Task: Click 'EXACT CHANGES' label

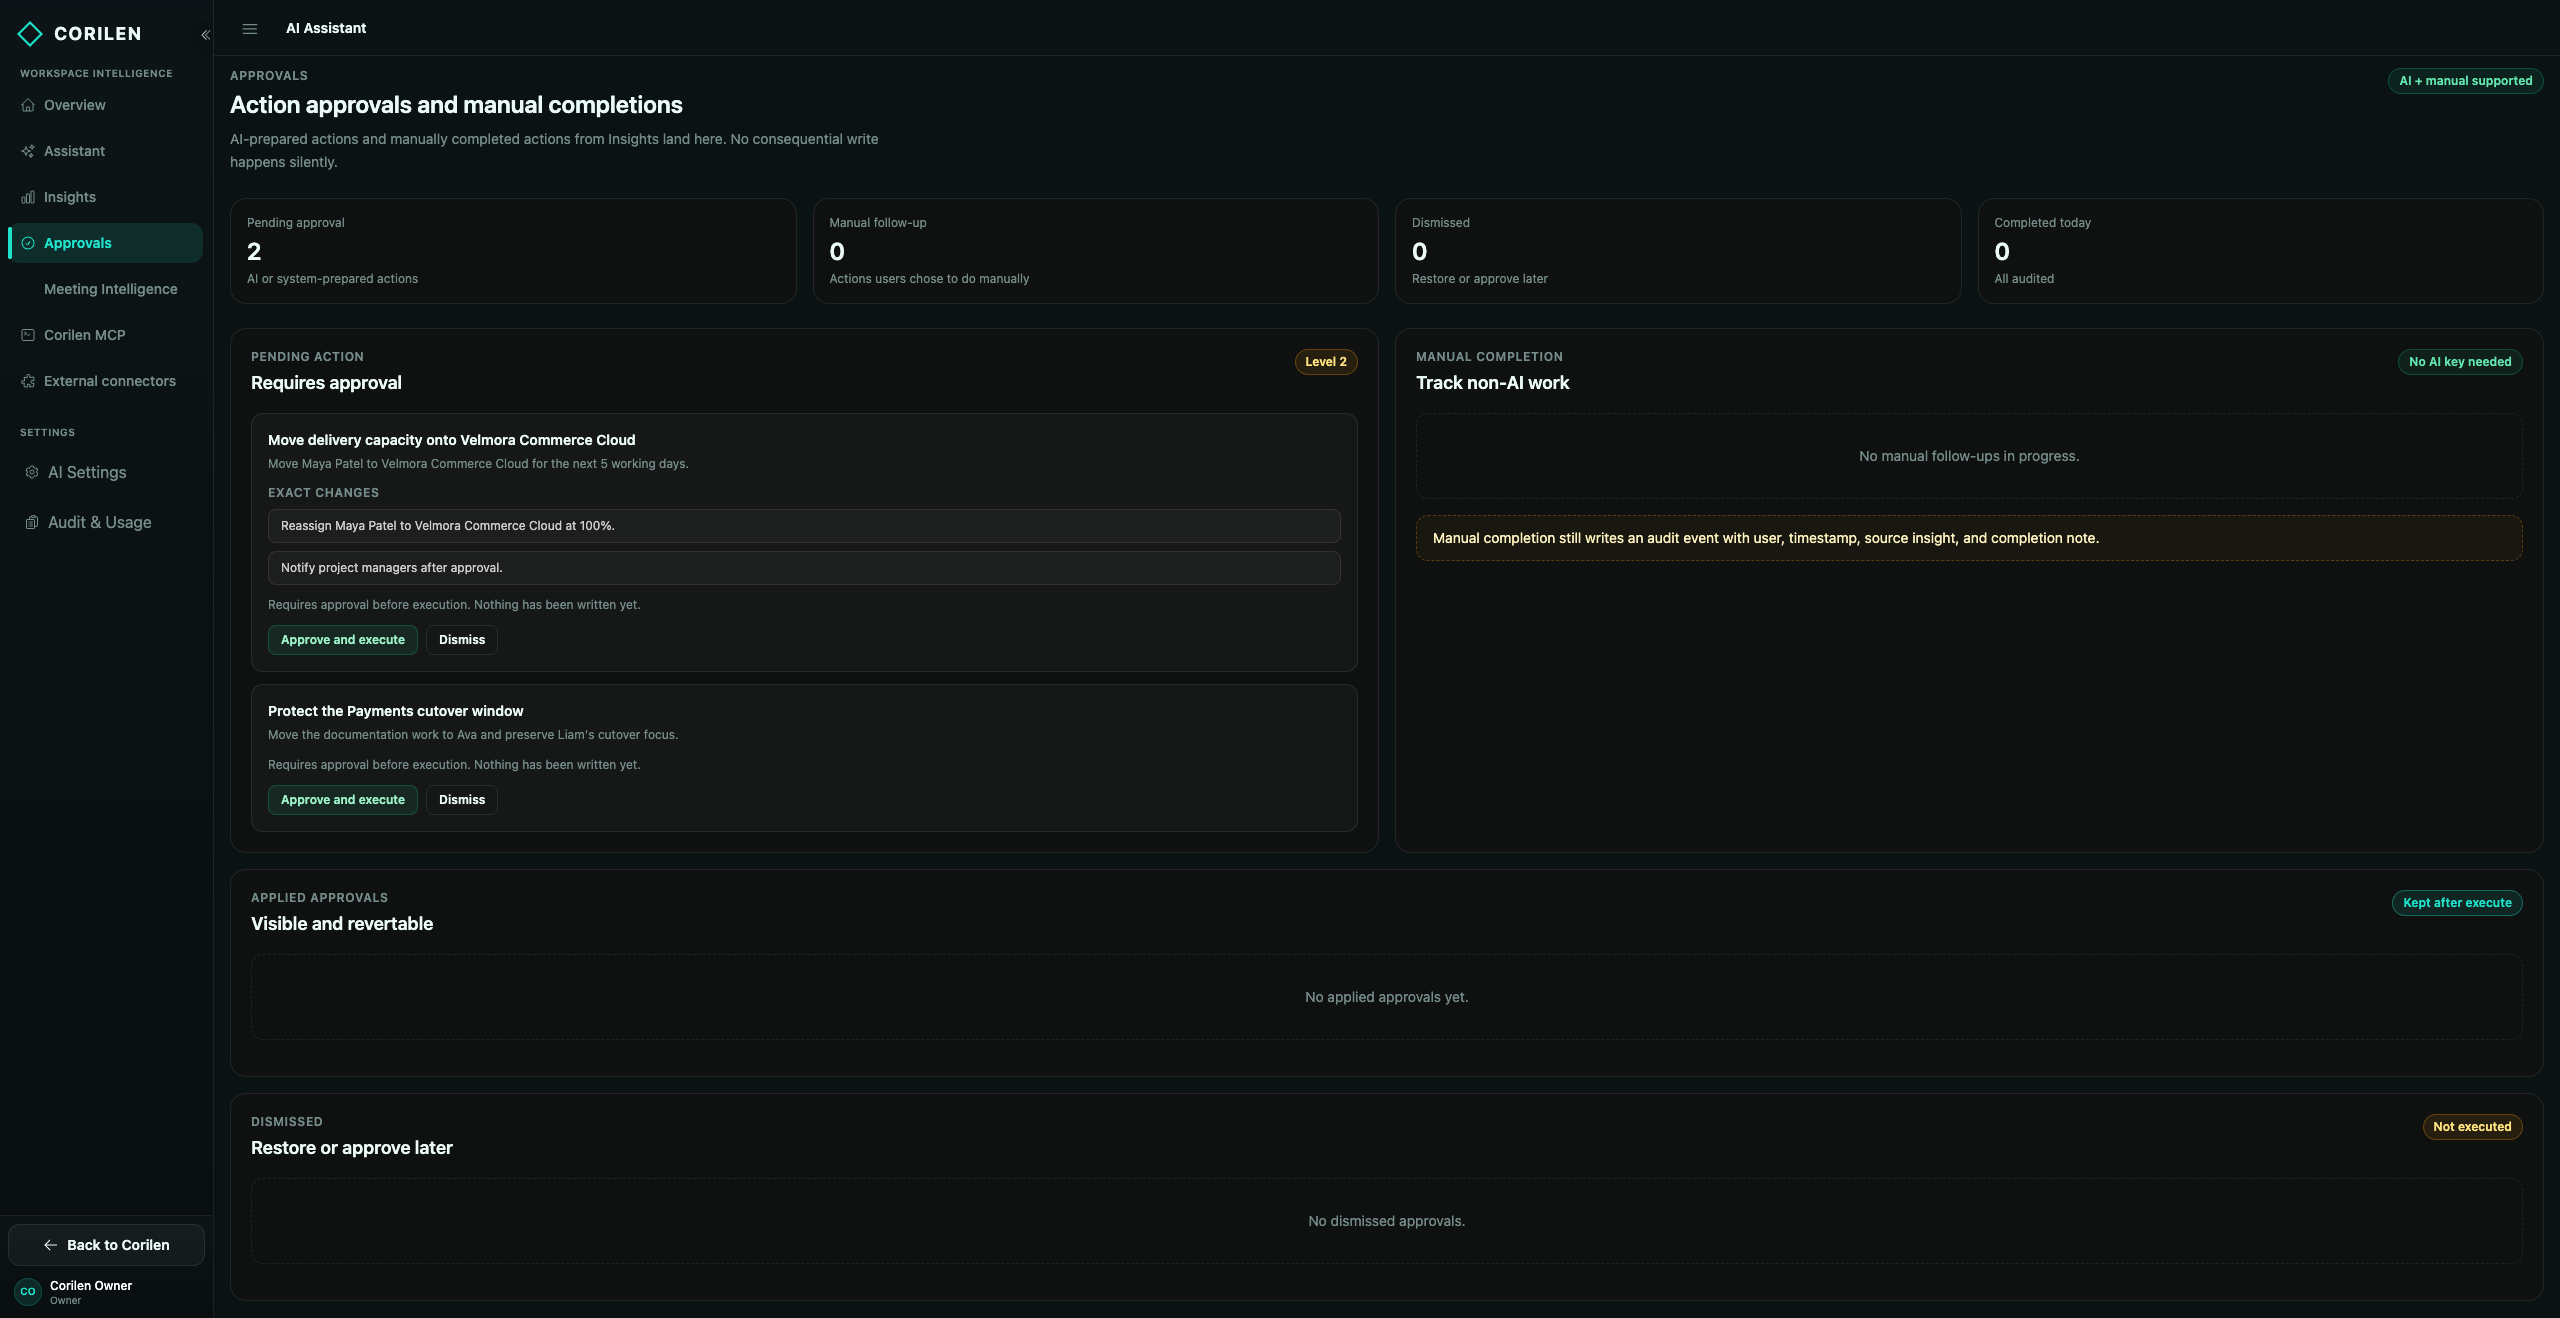Action: 323,493
